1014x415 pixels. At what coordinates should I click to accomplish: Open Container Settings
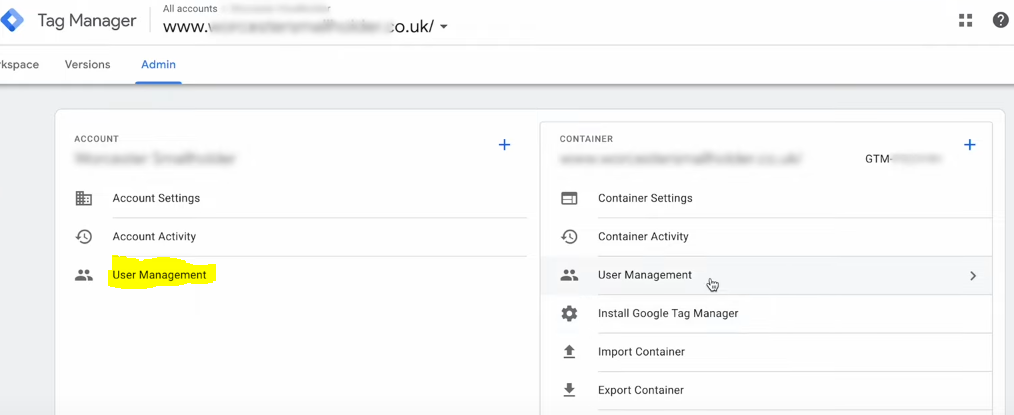pos(645,198)
